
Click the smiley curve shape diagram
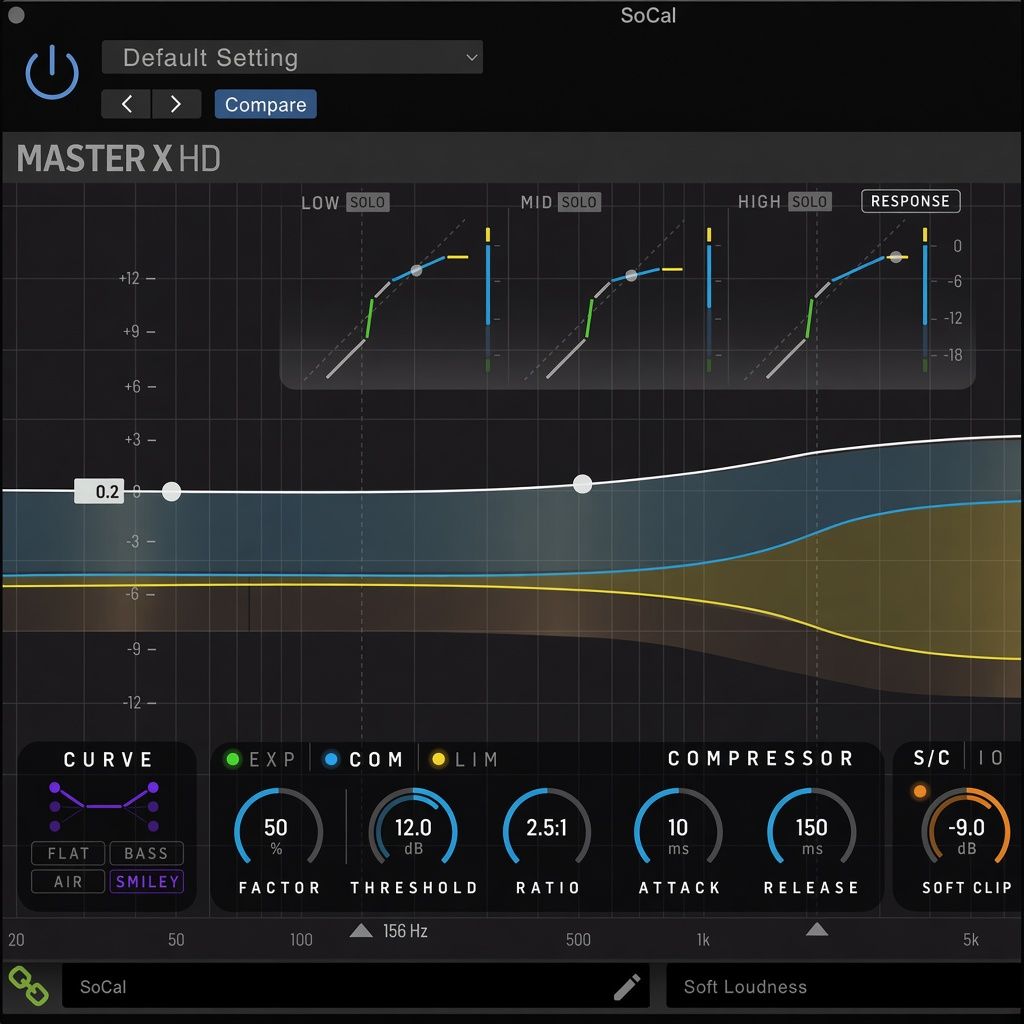[104, 807]
